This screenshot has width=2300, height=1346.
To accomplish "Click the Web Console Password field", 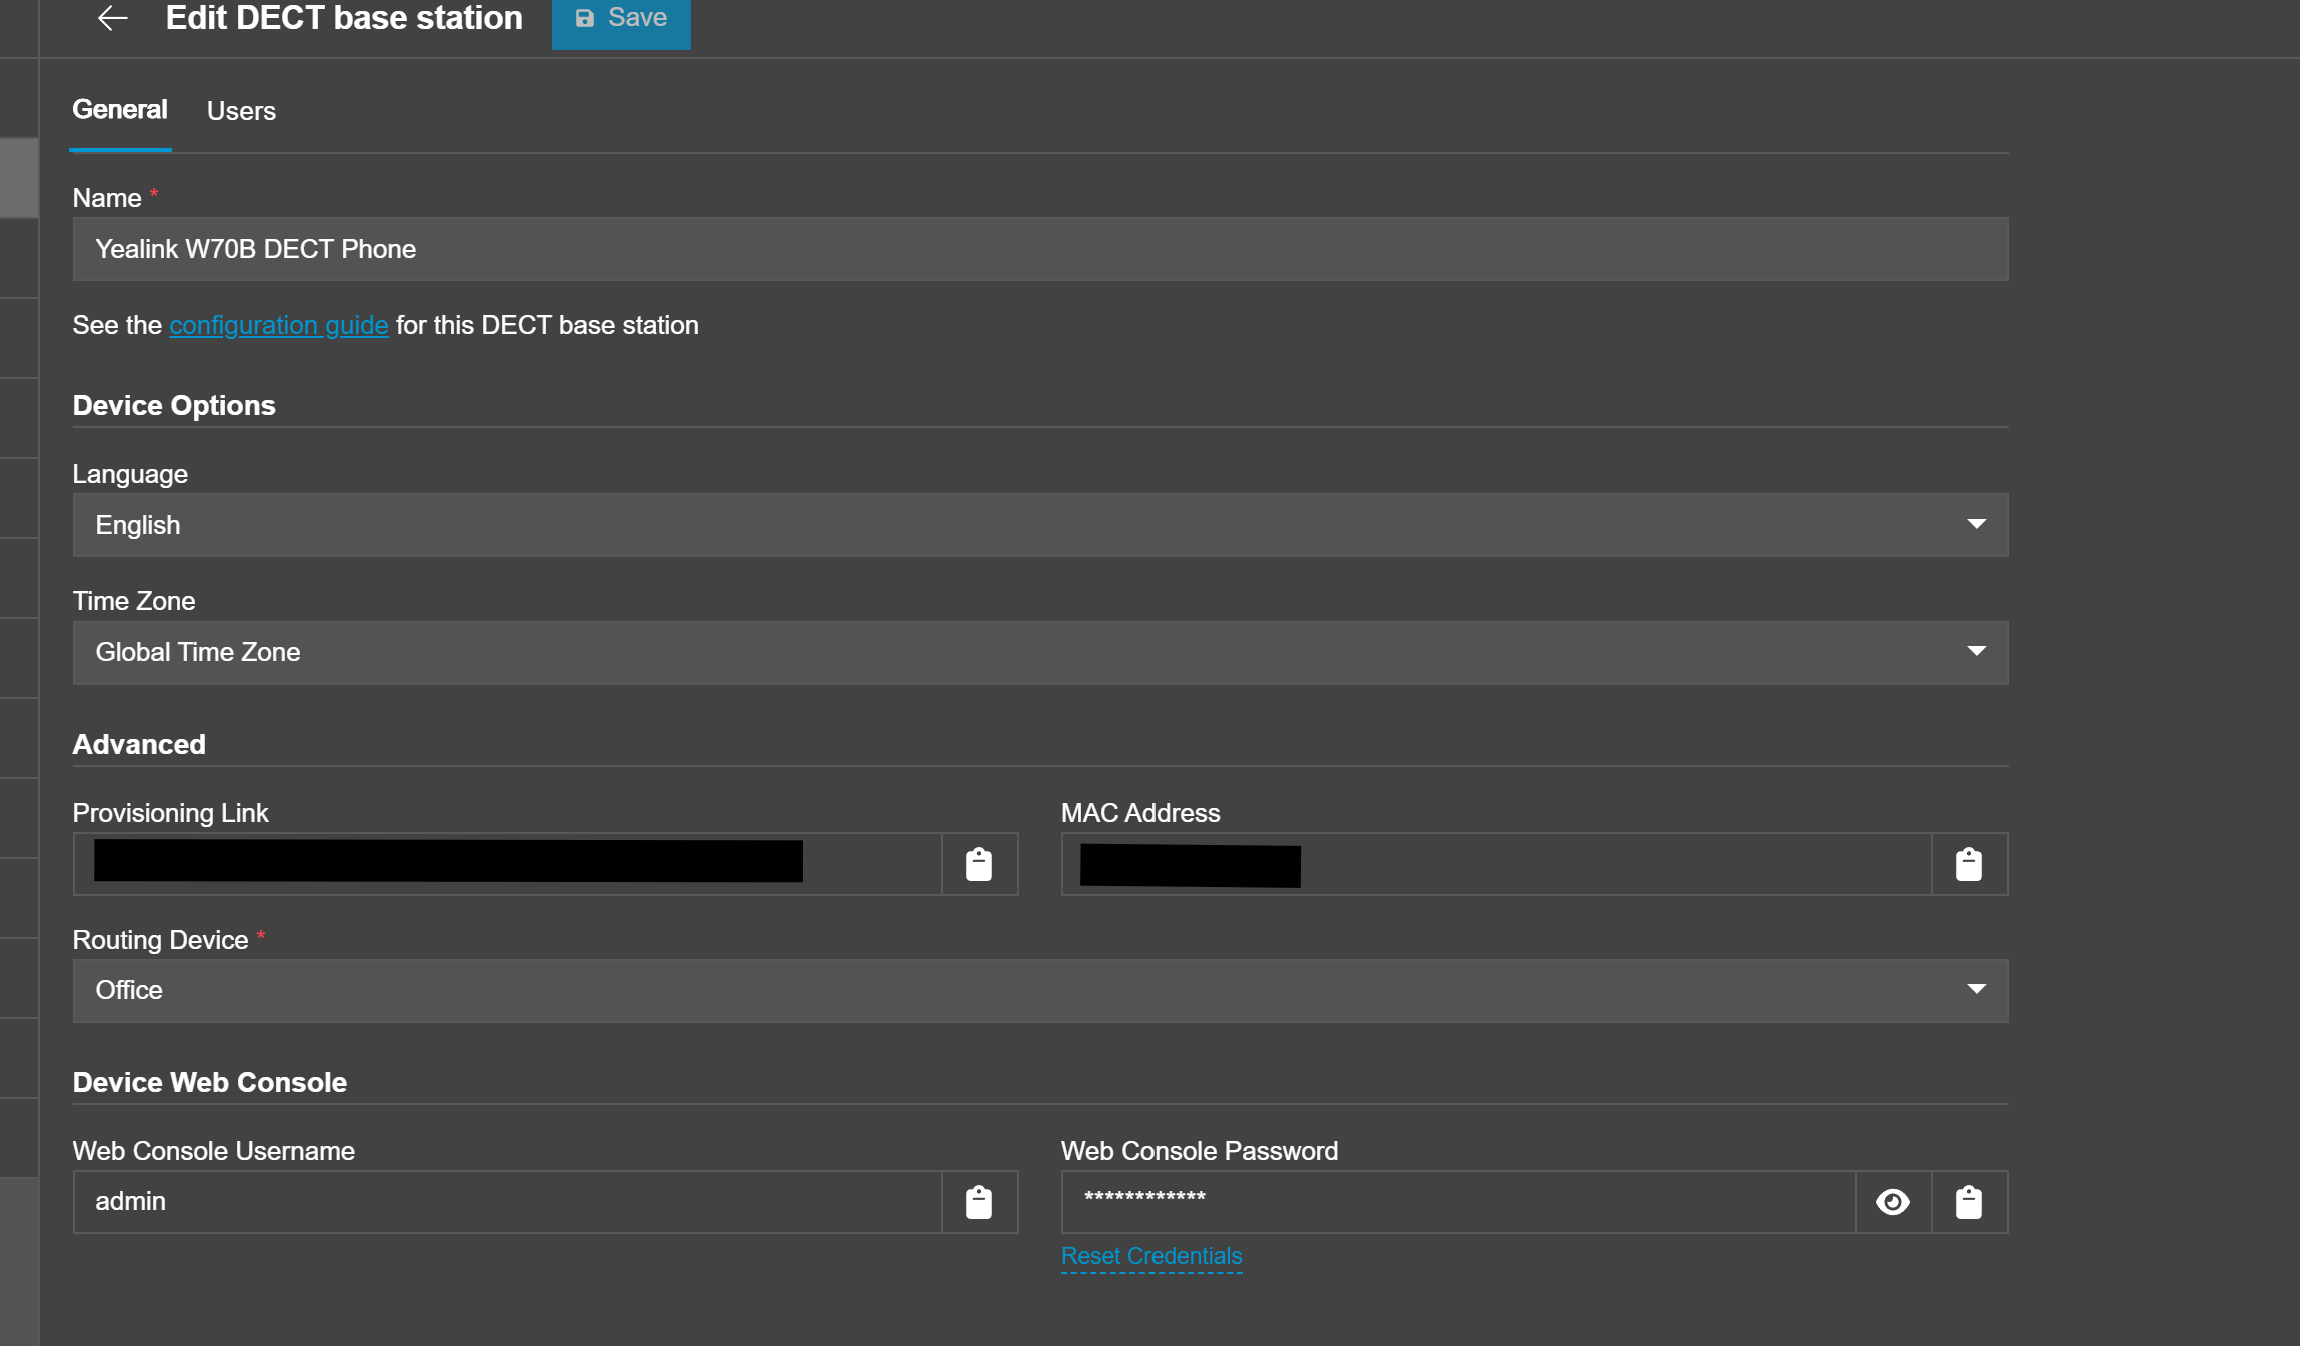I will click(1457, 1202).
